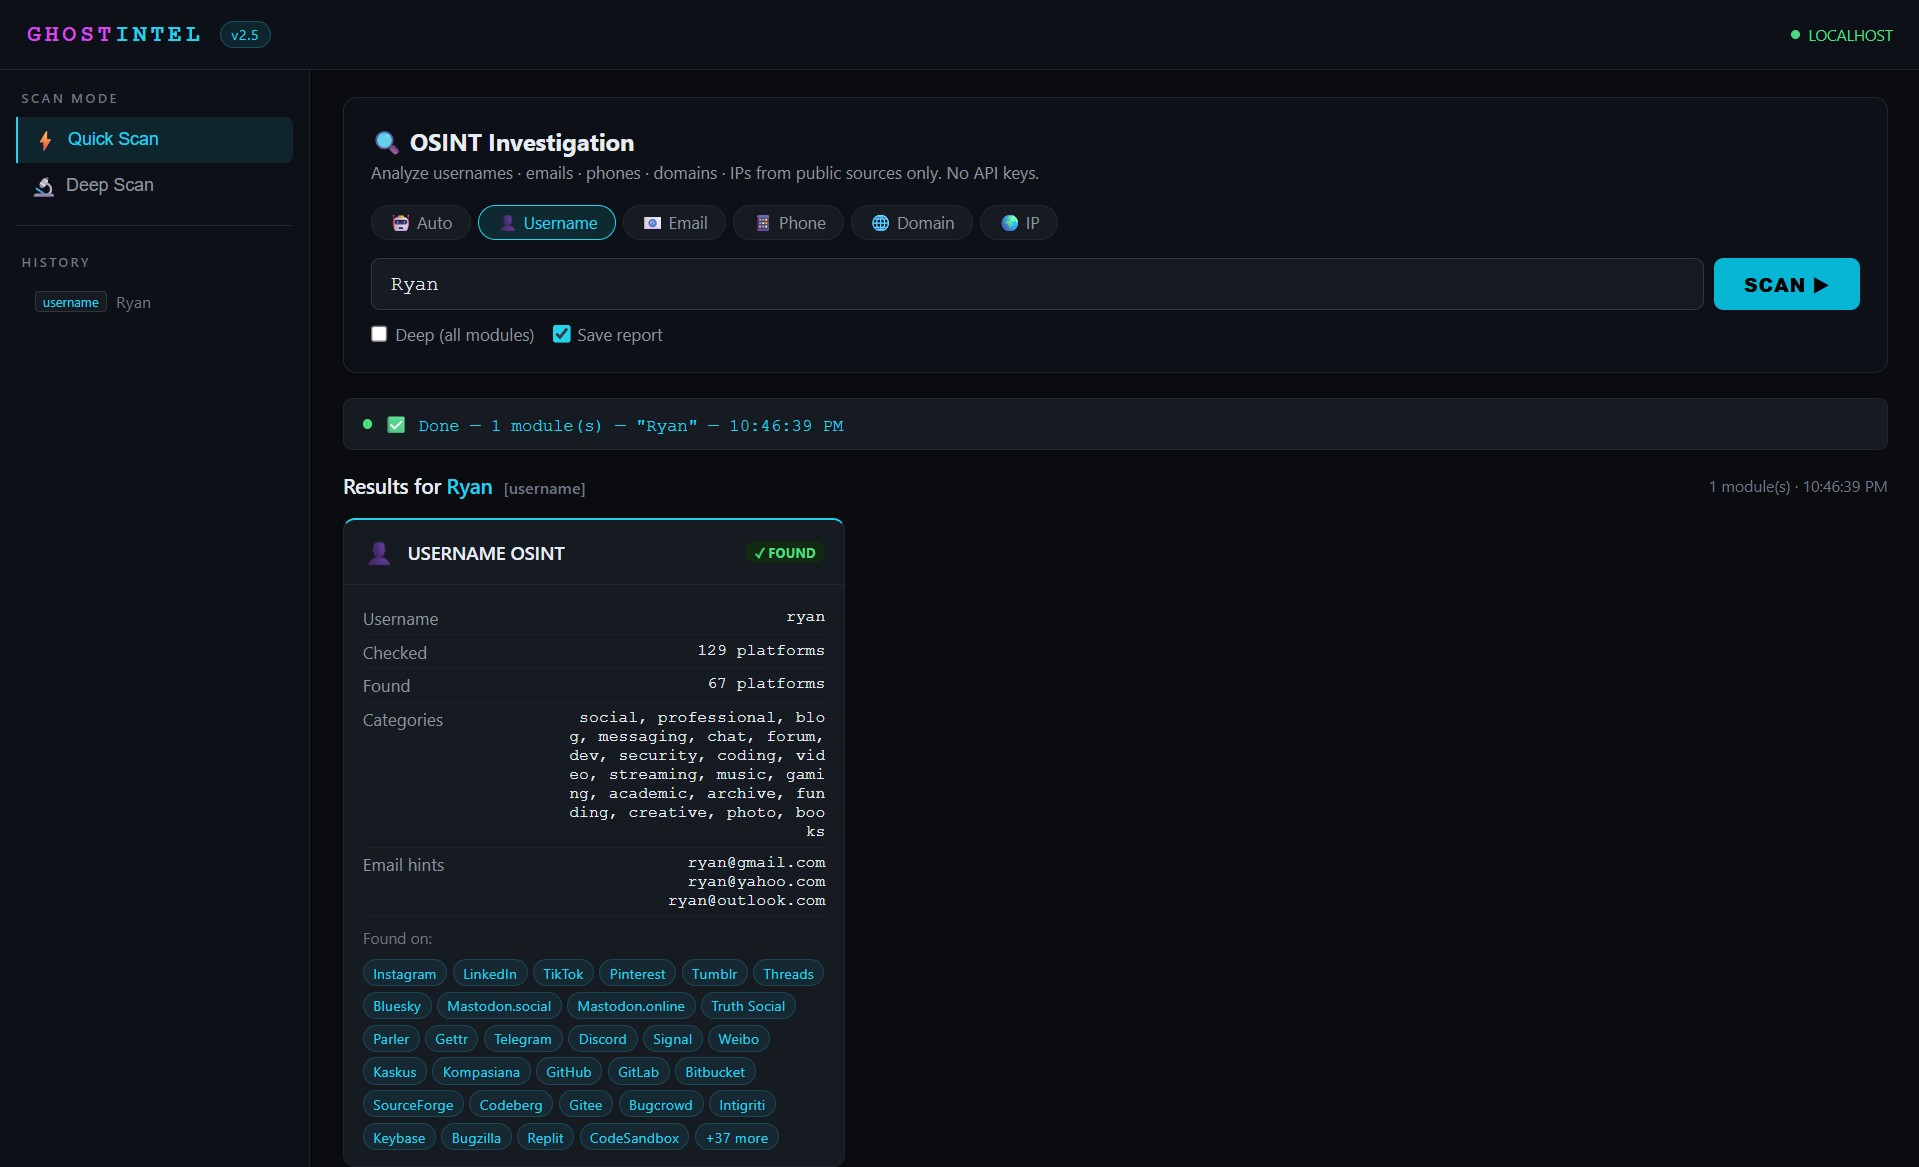Enable the Deep (all modules) checkbox
Viewport: 1919px width, 1167px height.
click(379, 334)
